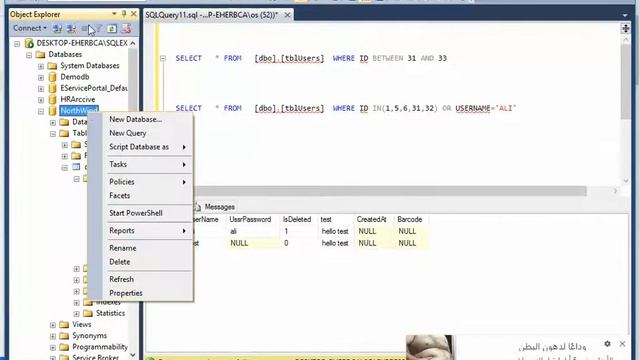This screenshot has width=640, height=360.
Task: Open settings gear on the ad notification
Action: click(x=607, y=344)
